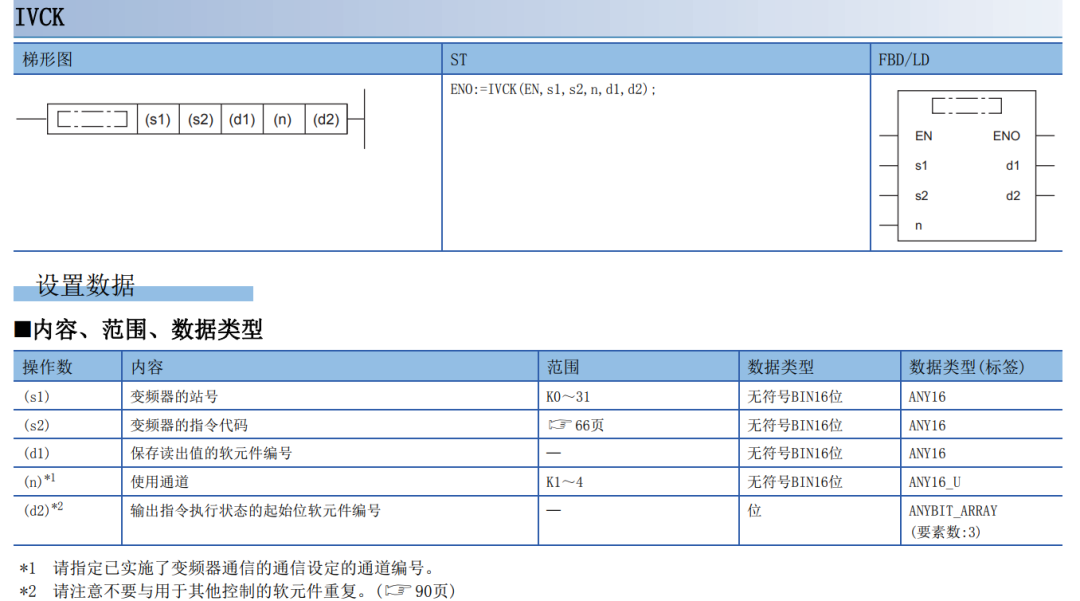Select the (d2) operand box in the ladder diagram

326,120
